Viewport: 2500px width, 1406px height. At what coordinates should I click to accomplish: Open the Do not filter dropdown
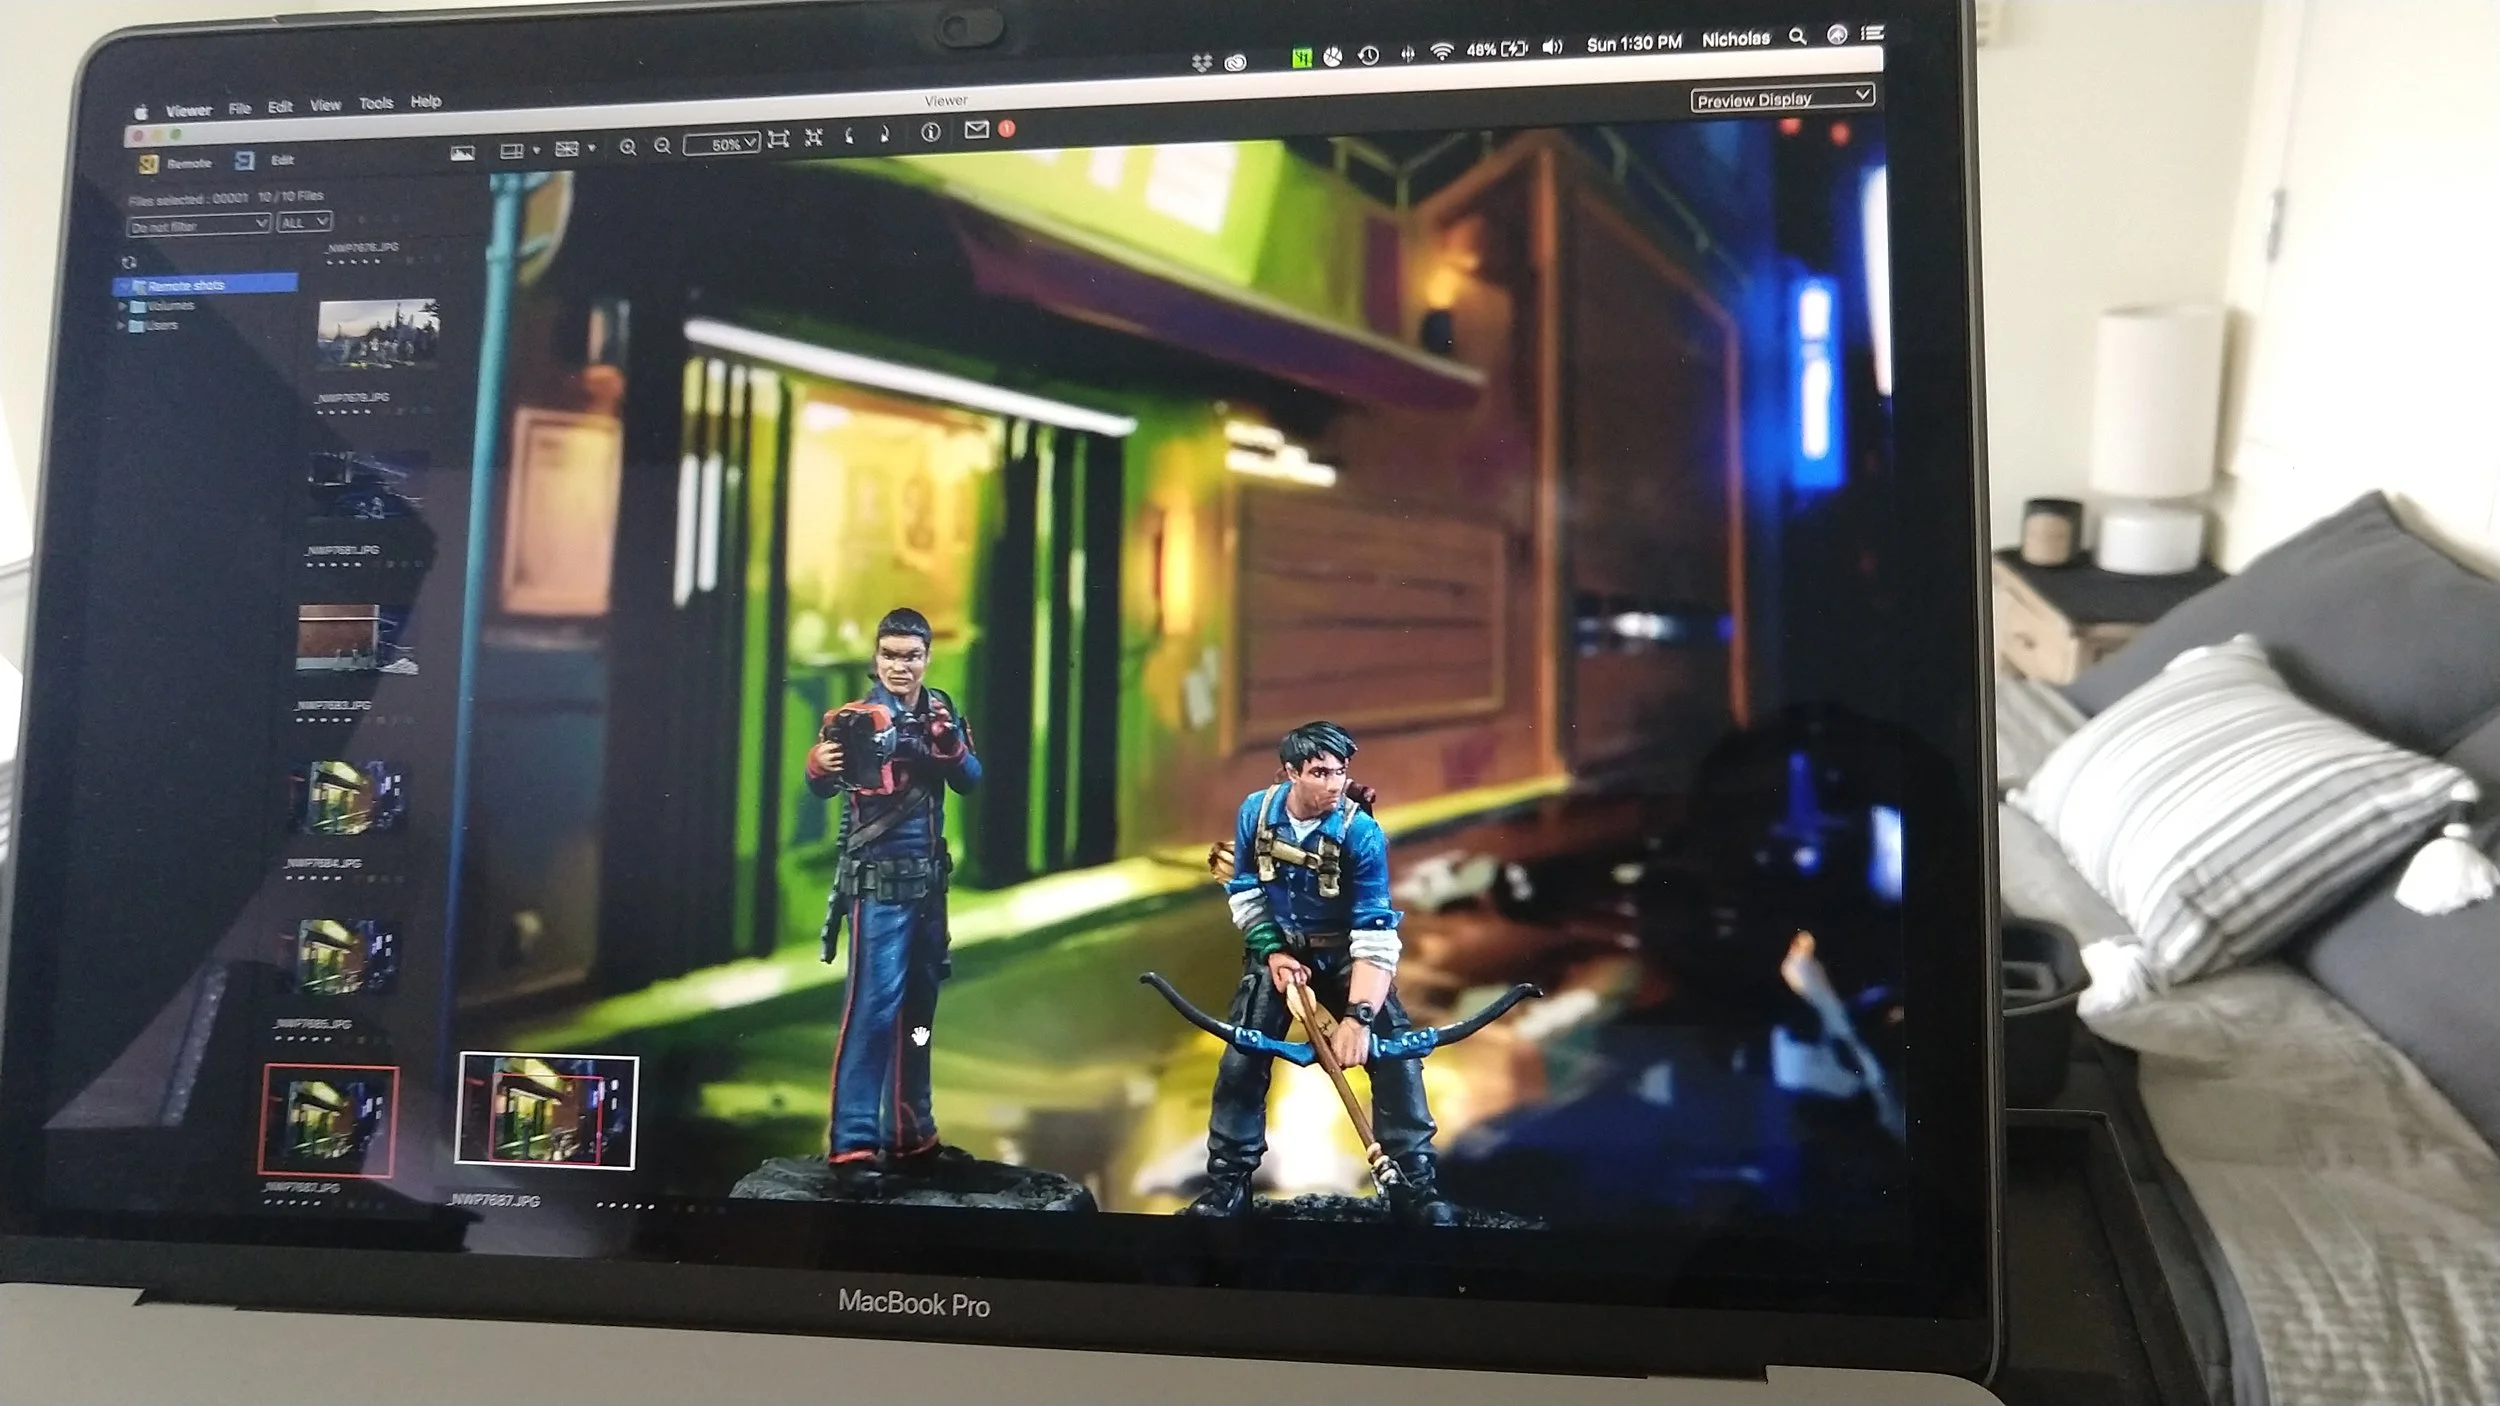(x=198, y=226)
